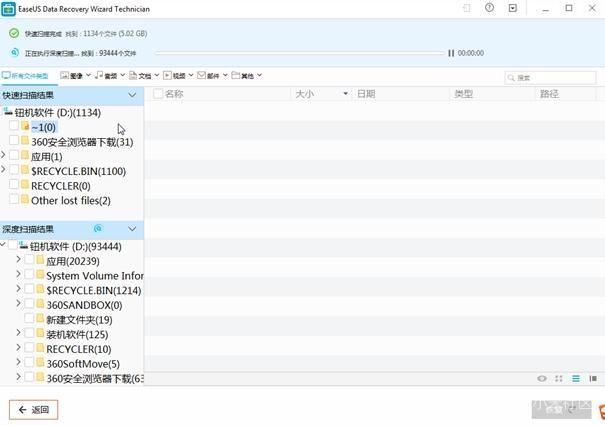The height and width of the screenshot is (425, 605).
Task: Switch to list view icon
Action: [x=576, y=378]
